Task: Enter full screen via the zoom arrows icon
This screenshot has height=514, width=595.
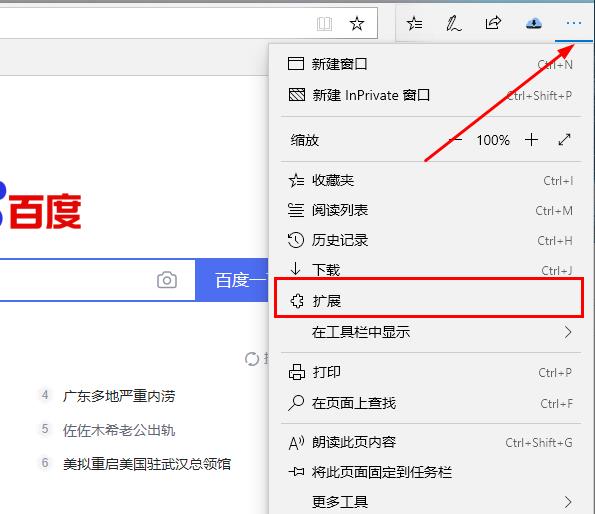Action: pyautogui.click(x=564, y=140)
